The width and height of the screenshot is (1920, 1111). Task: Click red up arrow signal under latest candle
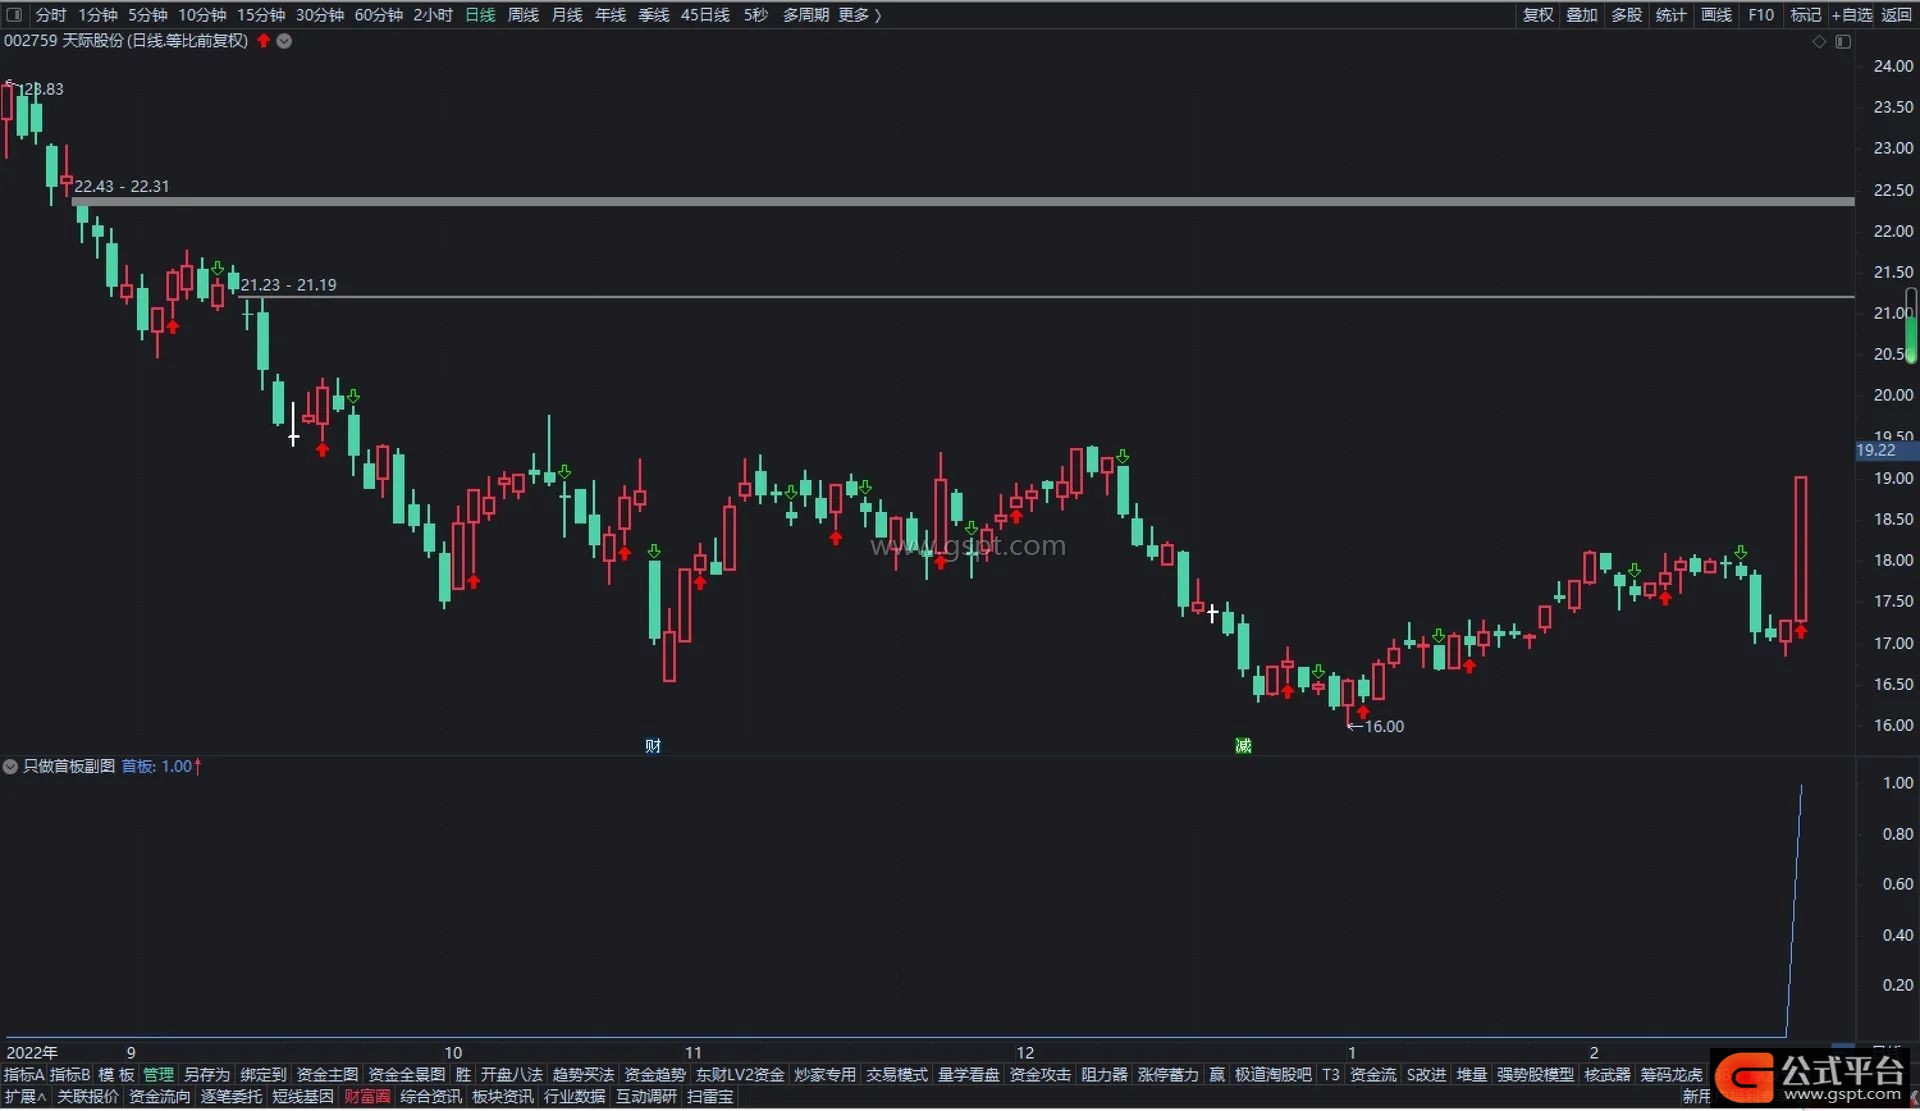coord(1800,631)
